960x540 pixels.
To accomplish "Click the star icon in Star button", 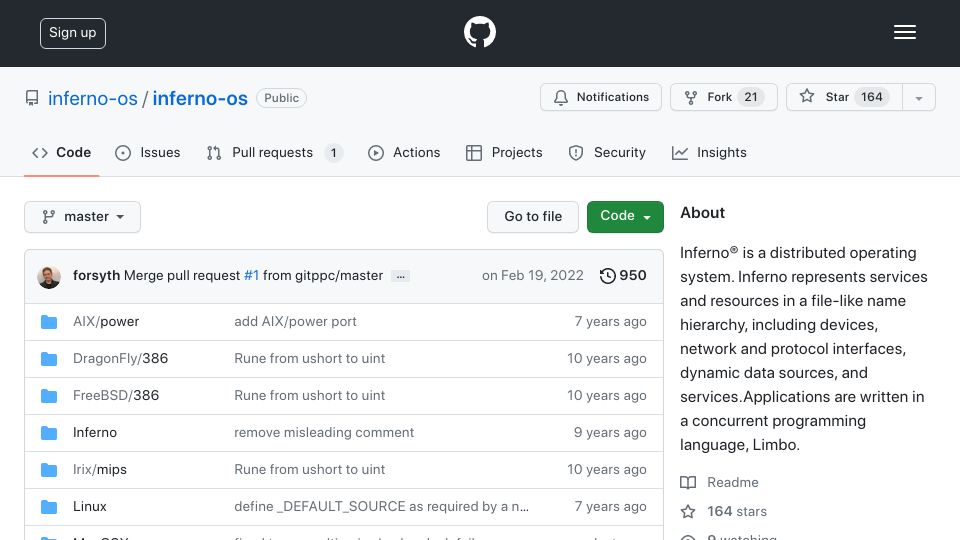I will coord(807,96).
